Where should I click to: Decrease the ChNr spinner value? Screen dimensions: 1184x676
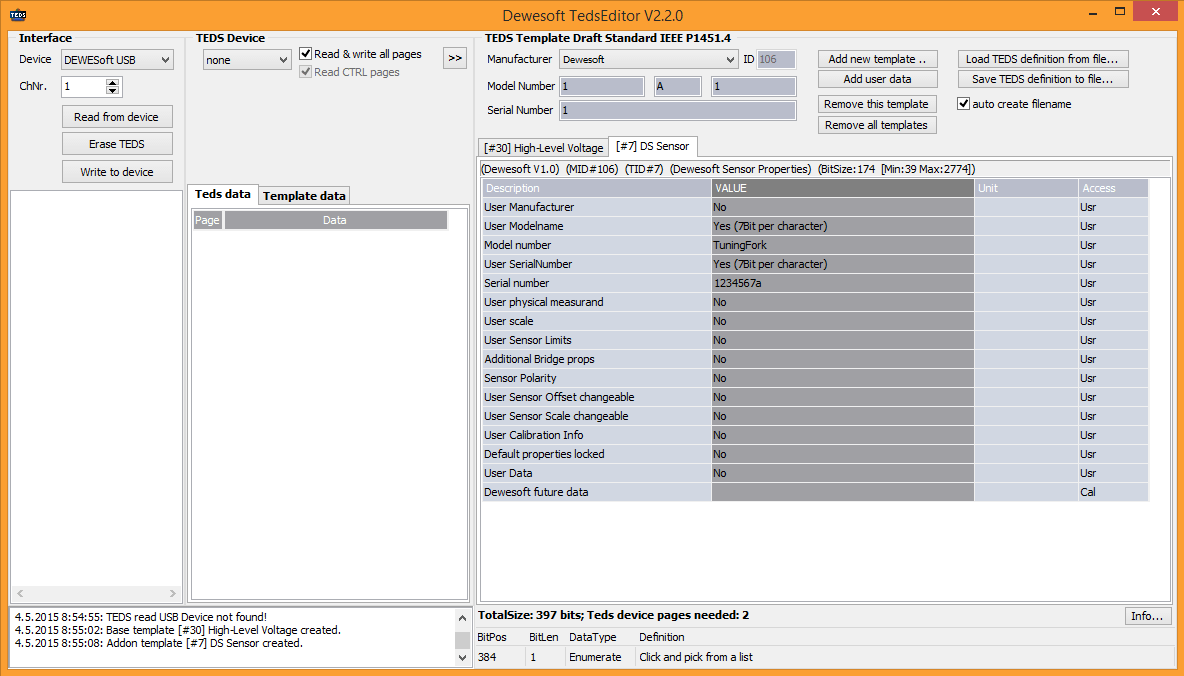(x=113, y=91)
